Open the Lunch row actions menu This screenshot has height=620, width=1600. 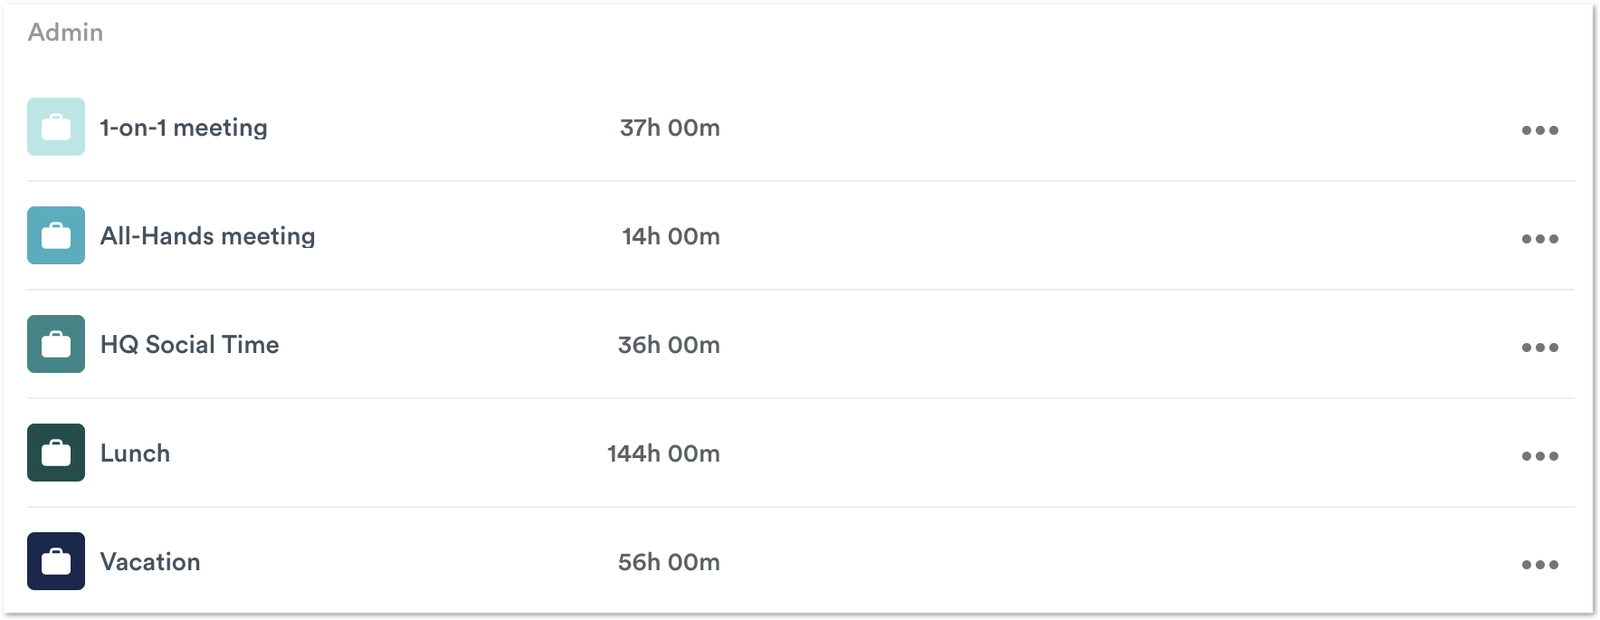click(x=1541, y=455)
